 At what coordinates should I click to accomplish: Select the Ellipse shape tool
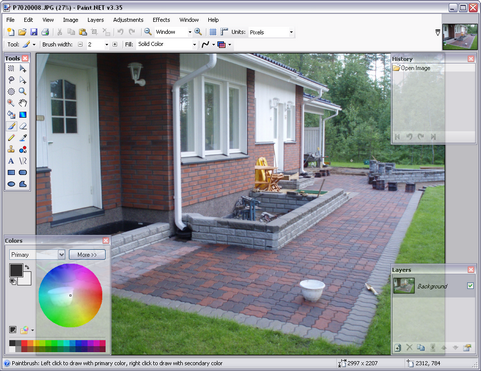[11, 184]
